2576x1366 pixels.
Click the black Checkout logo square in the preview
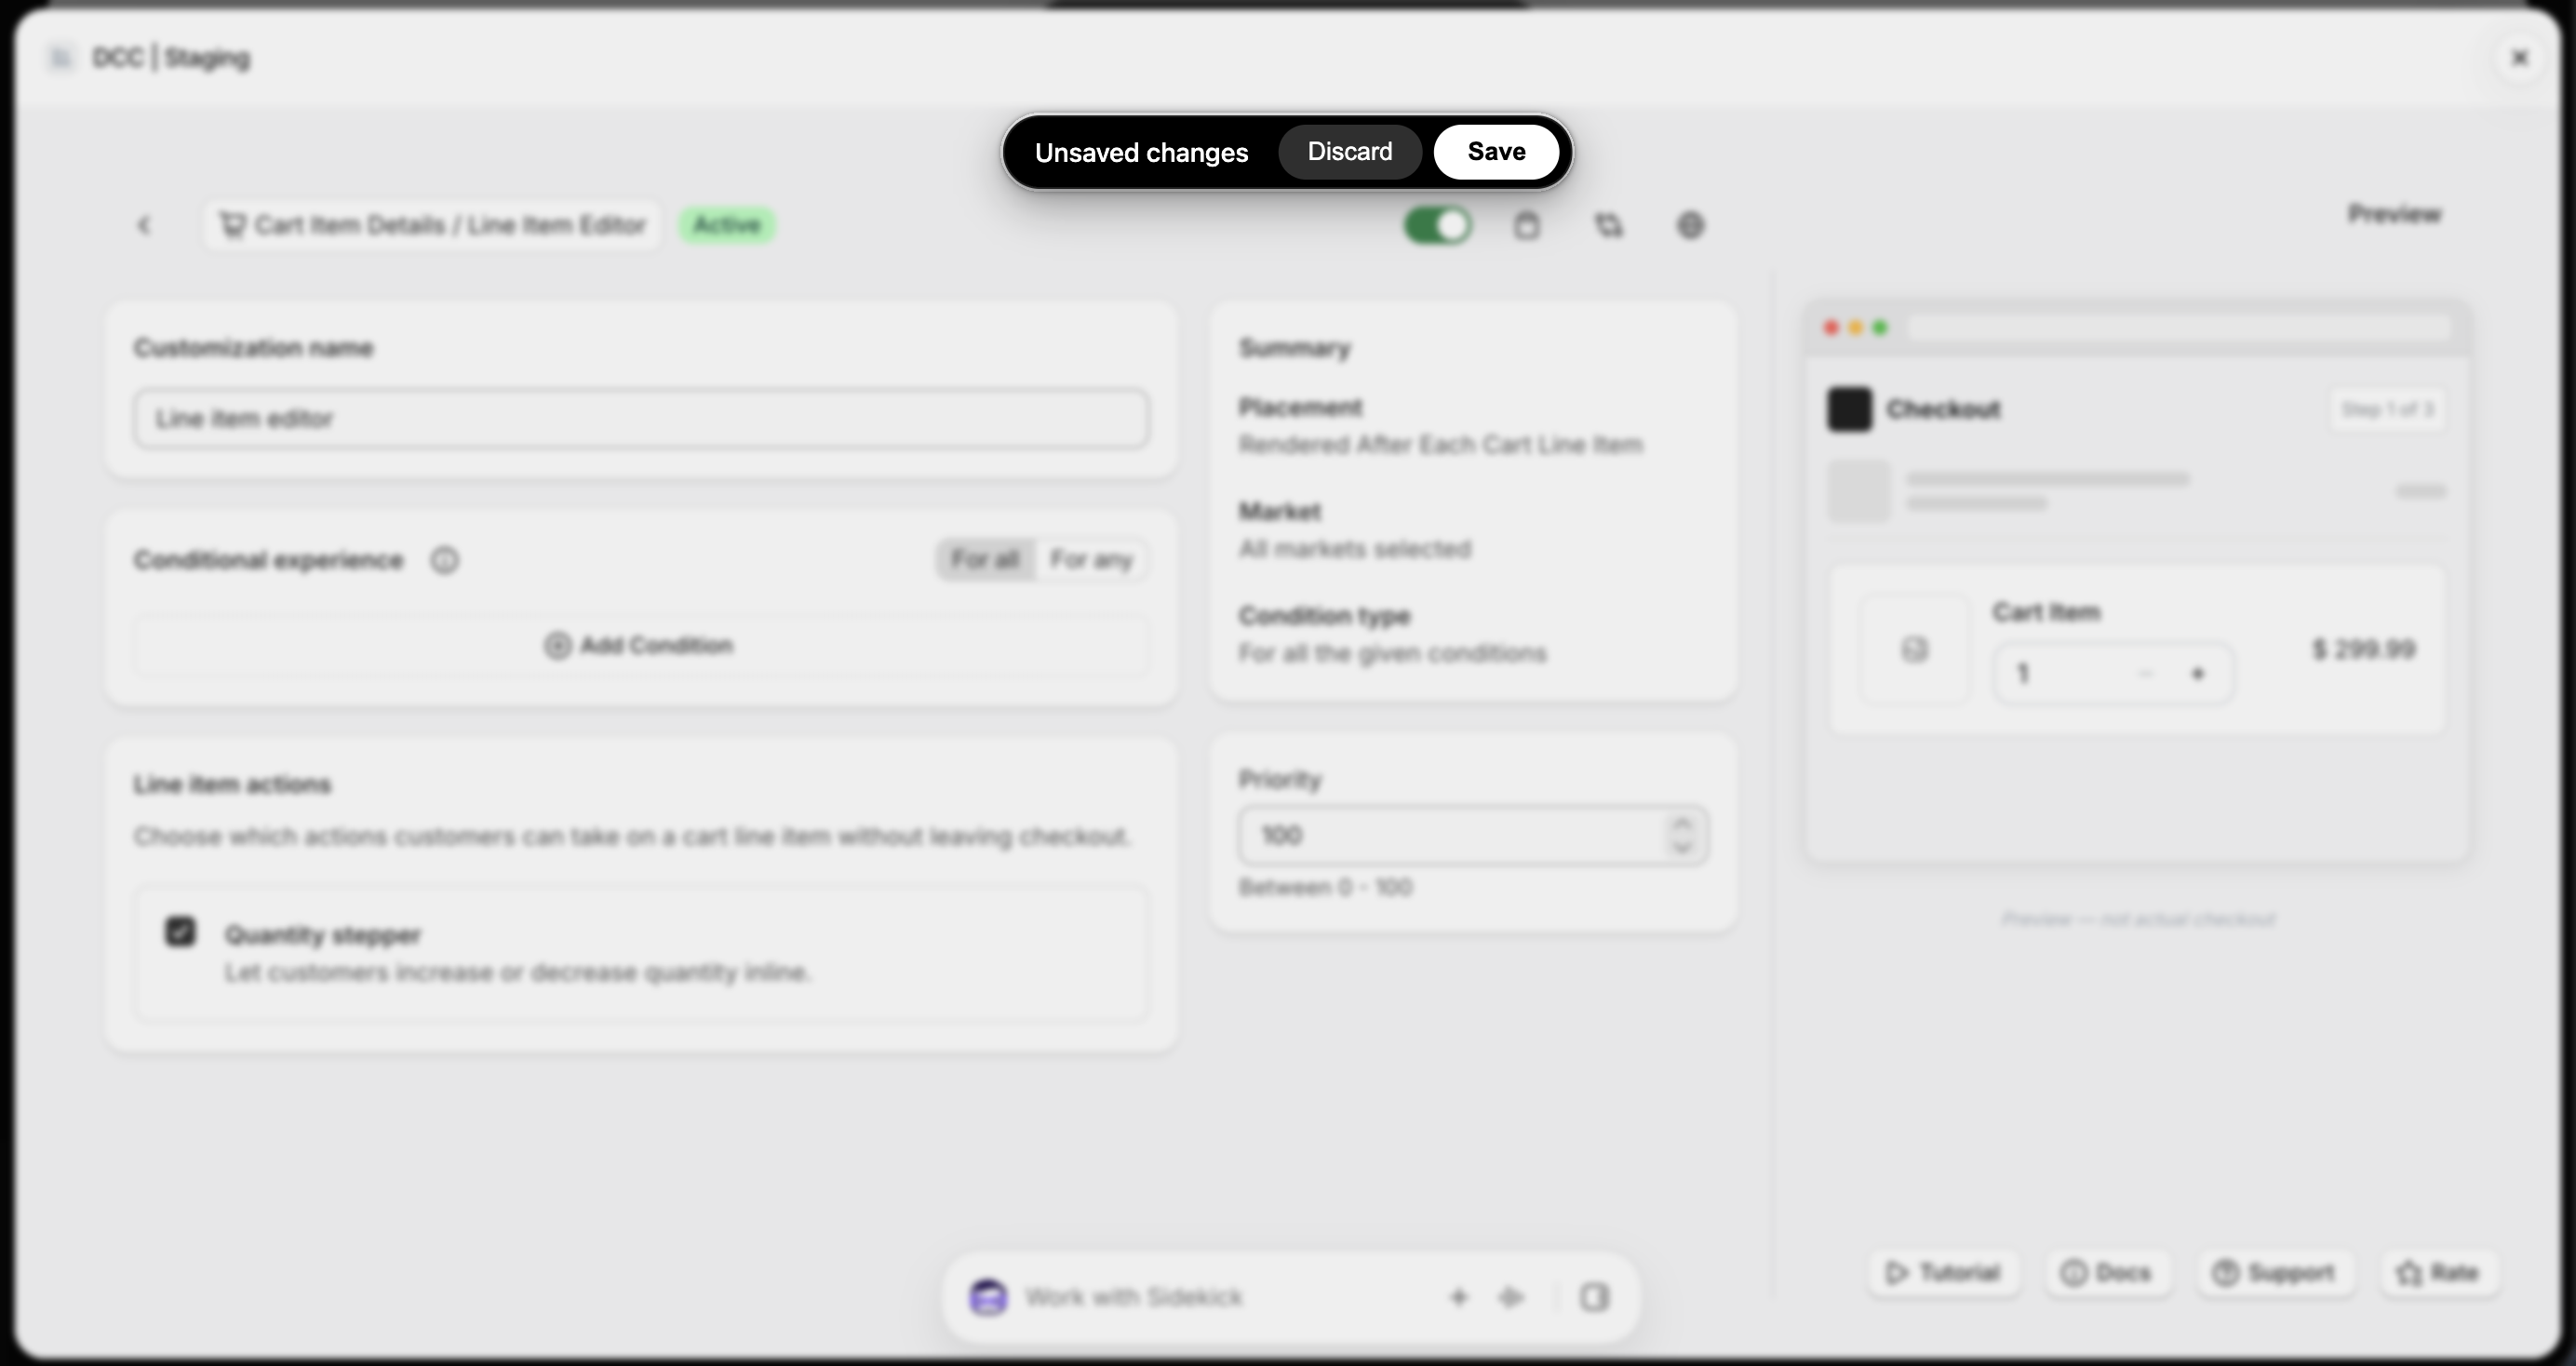pos(1849,409)
